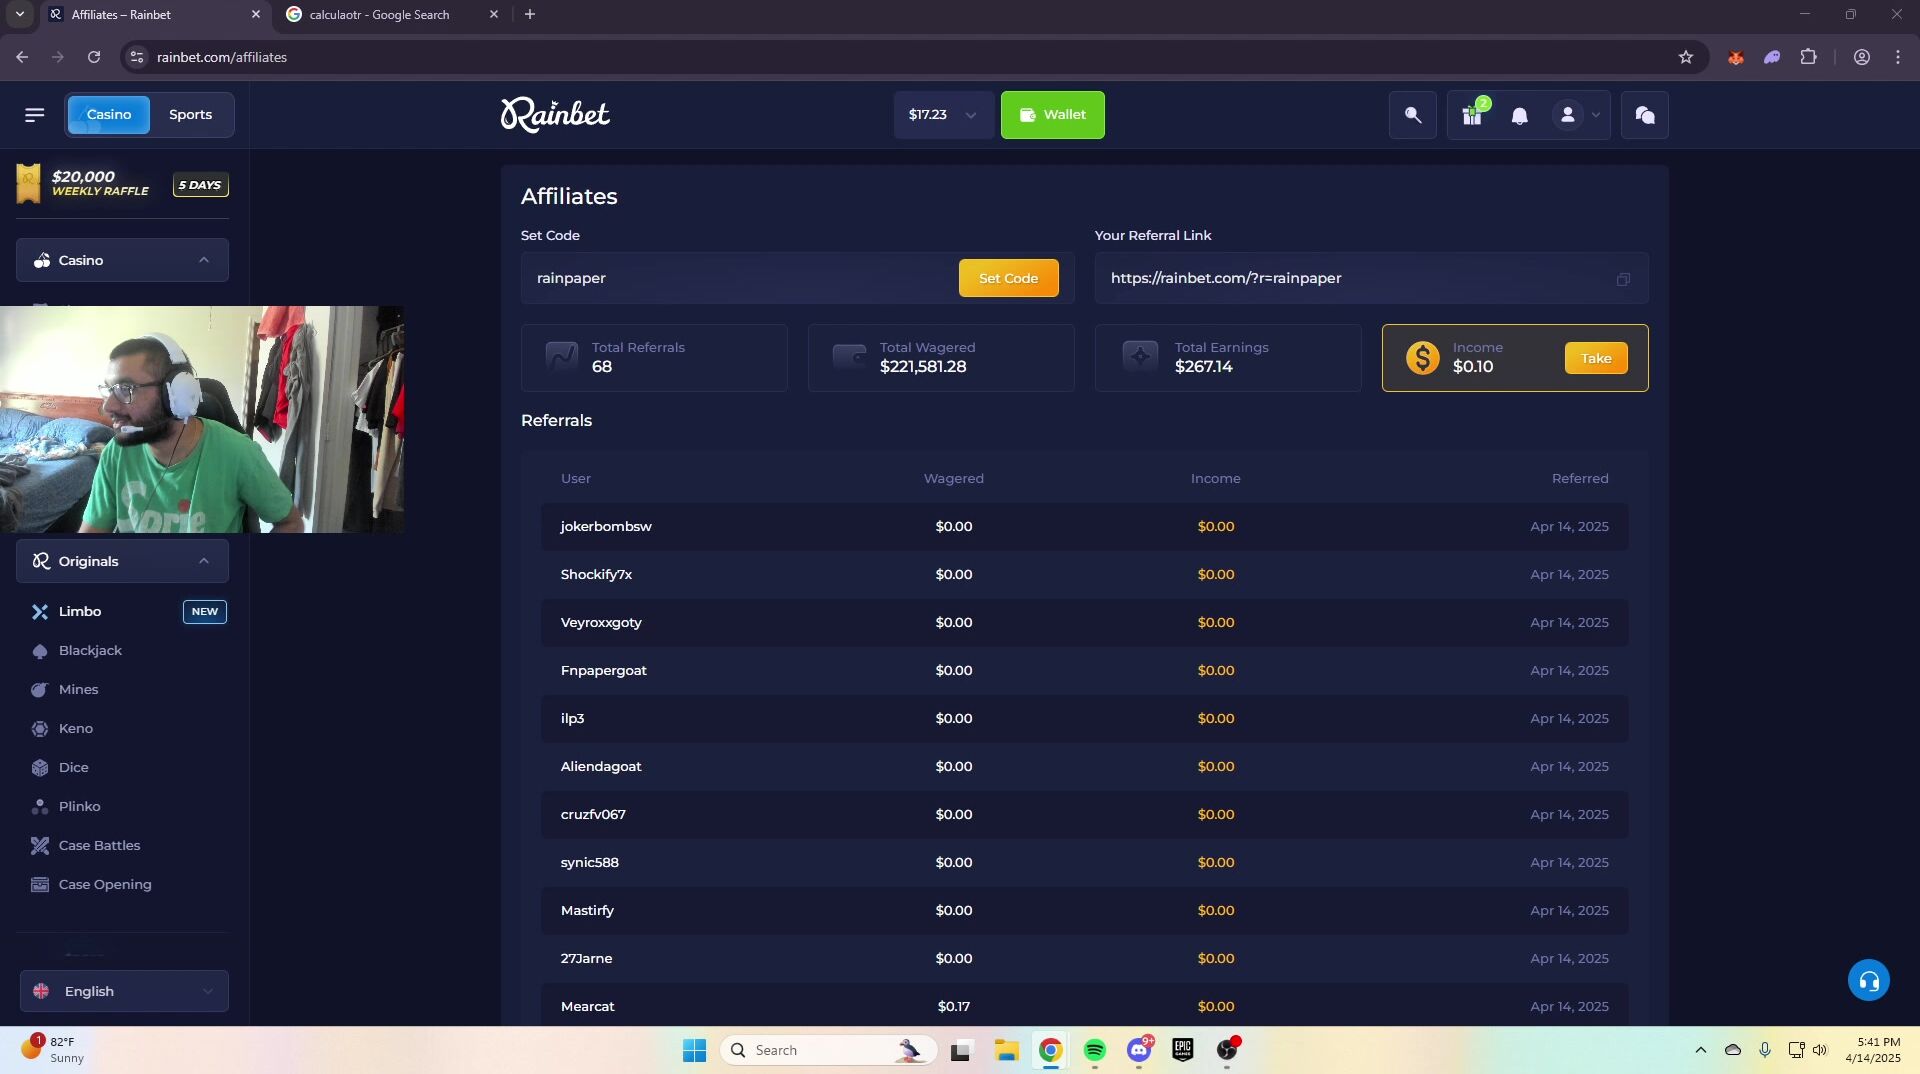Viewport: 1920px width, 1074px height.
Task: Click the Wagered column header
Action: tap(953, 479)
